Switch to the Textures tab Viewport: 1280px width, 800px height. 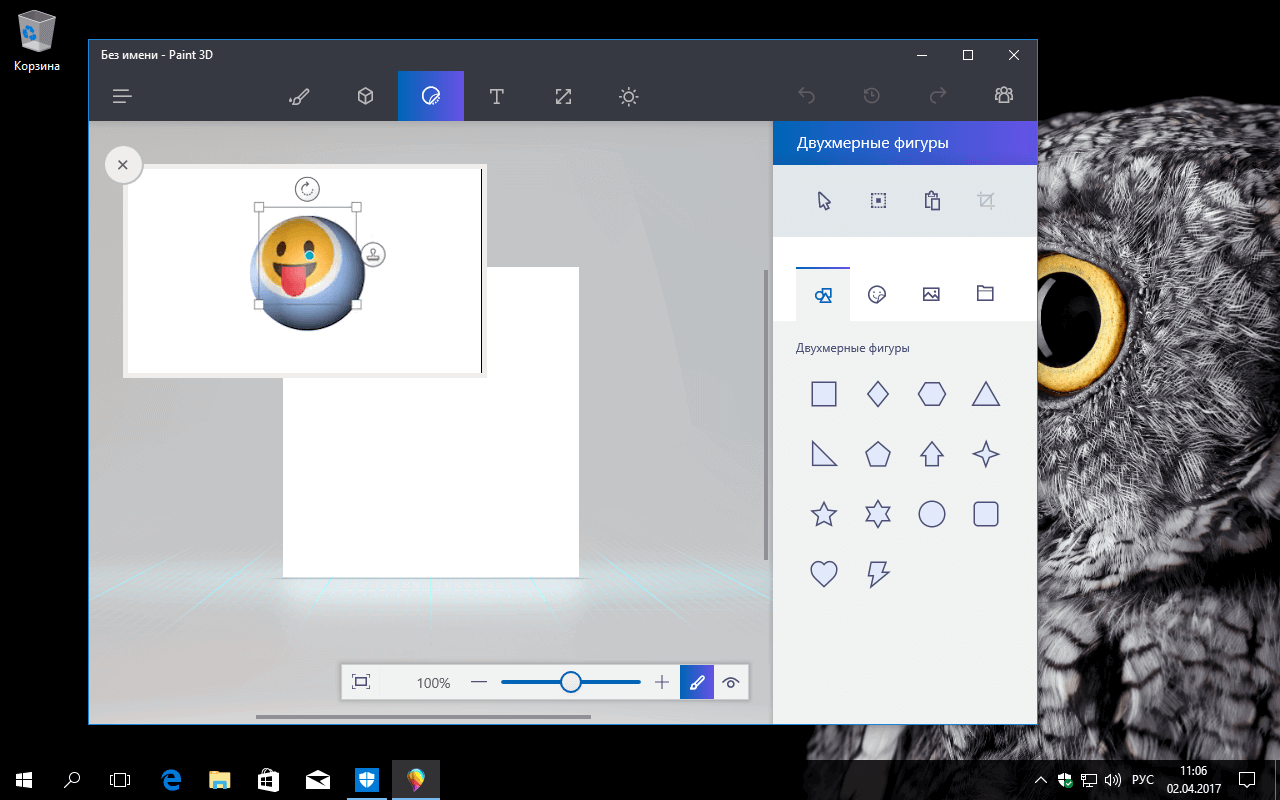931,293
